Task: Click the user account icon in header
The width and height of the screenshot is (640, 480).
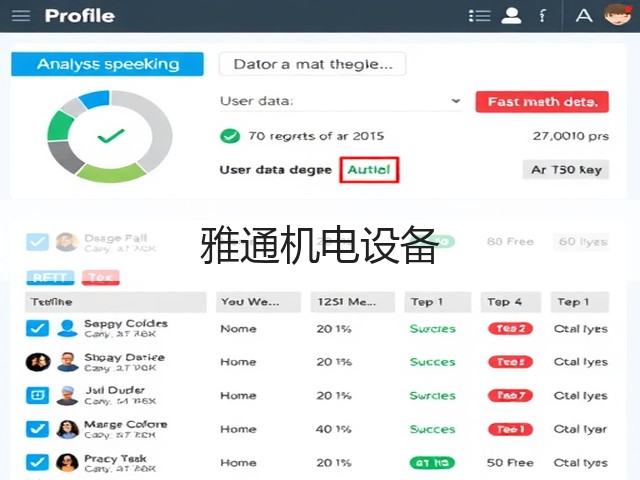Action: click(511, 16)
